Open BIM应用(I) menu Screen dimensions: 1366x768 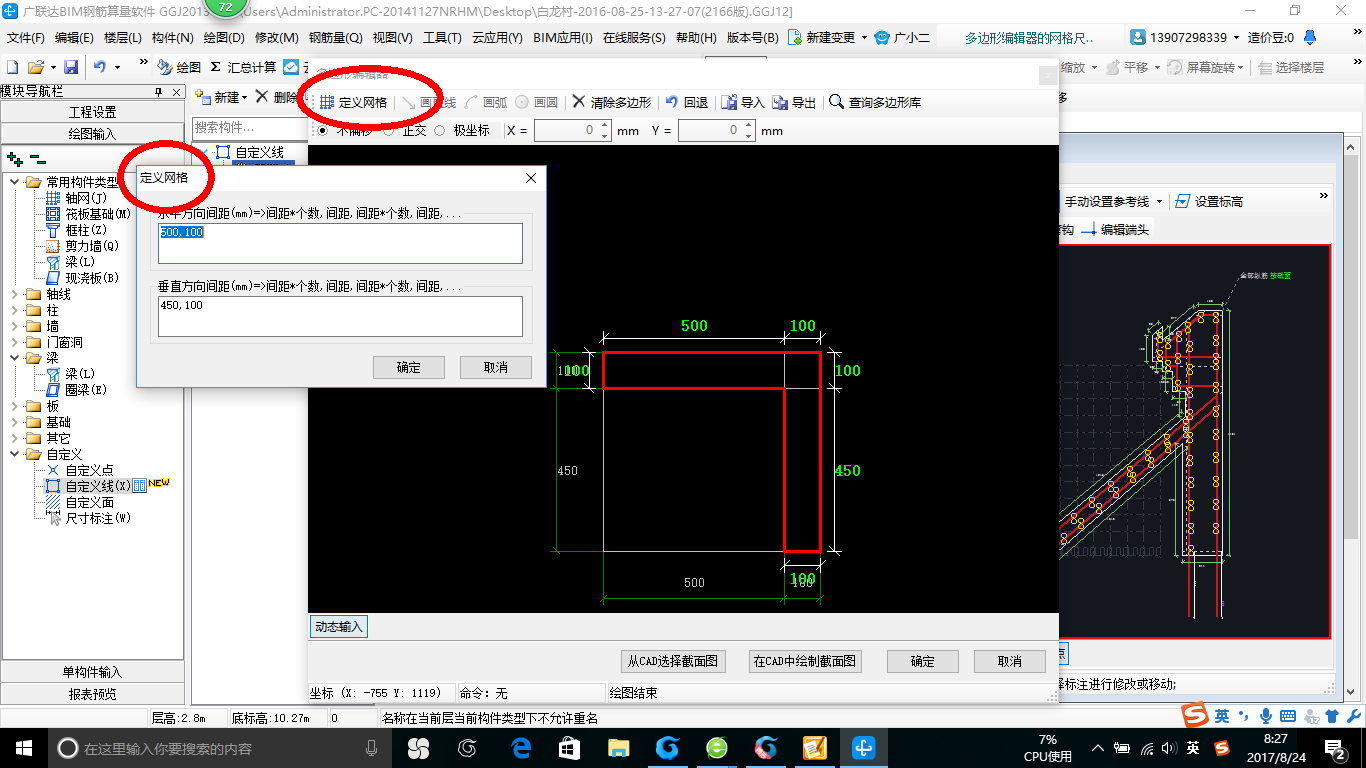(x=563, y=37)
